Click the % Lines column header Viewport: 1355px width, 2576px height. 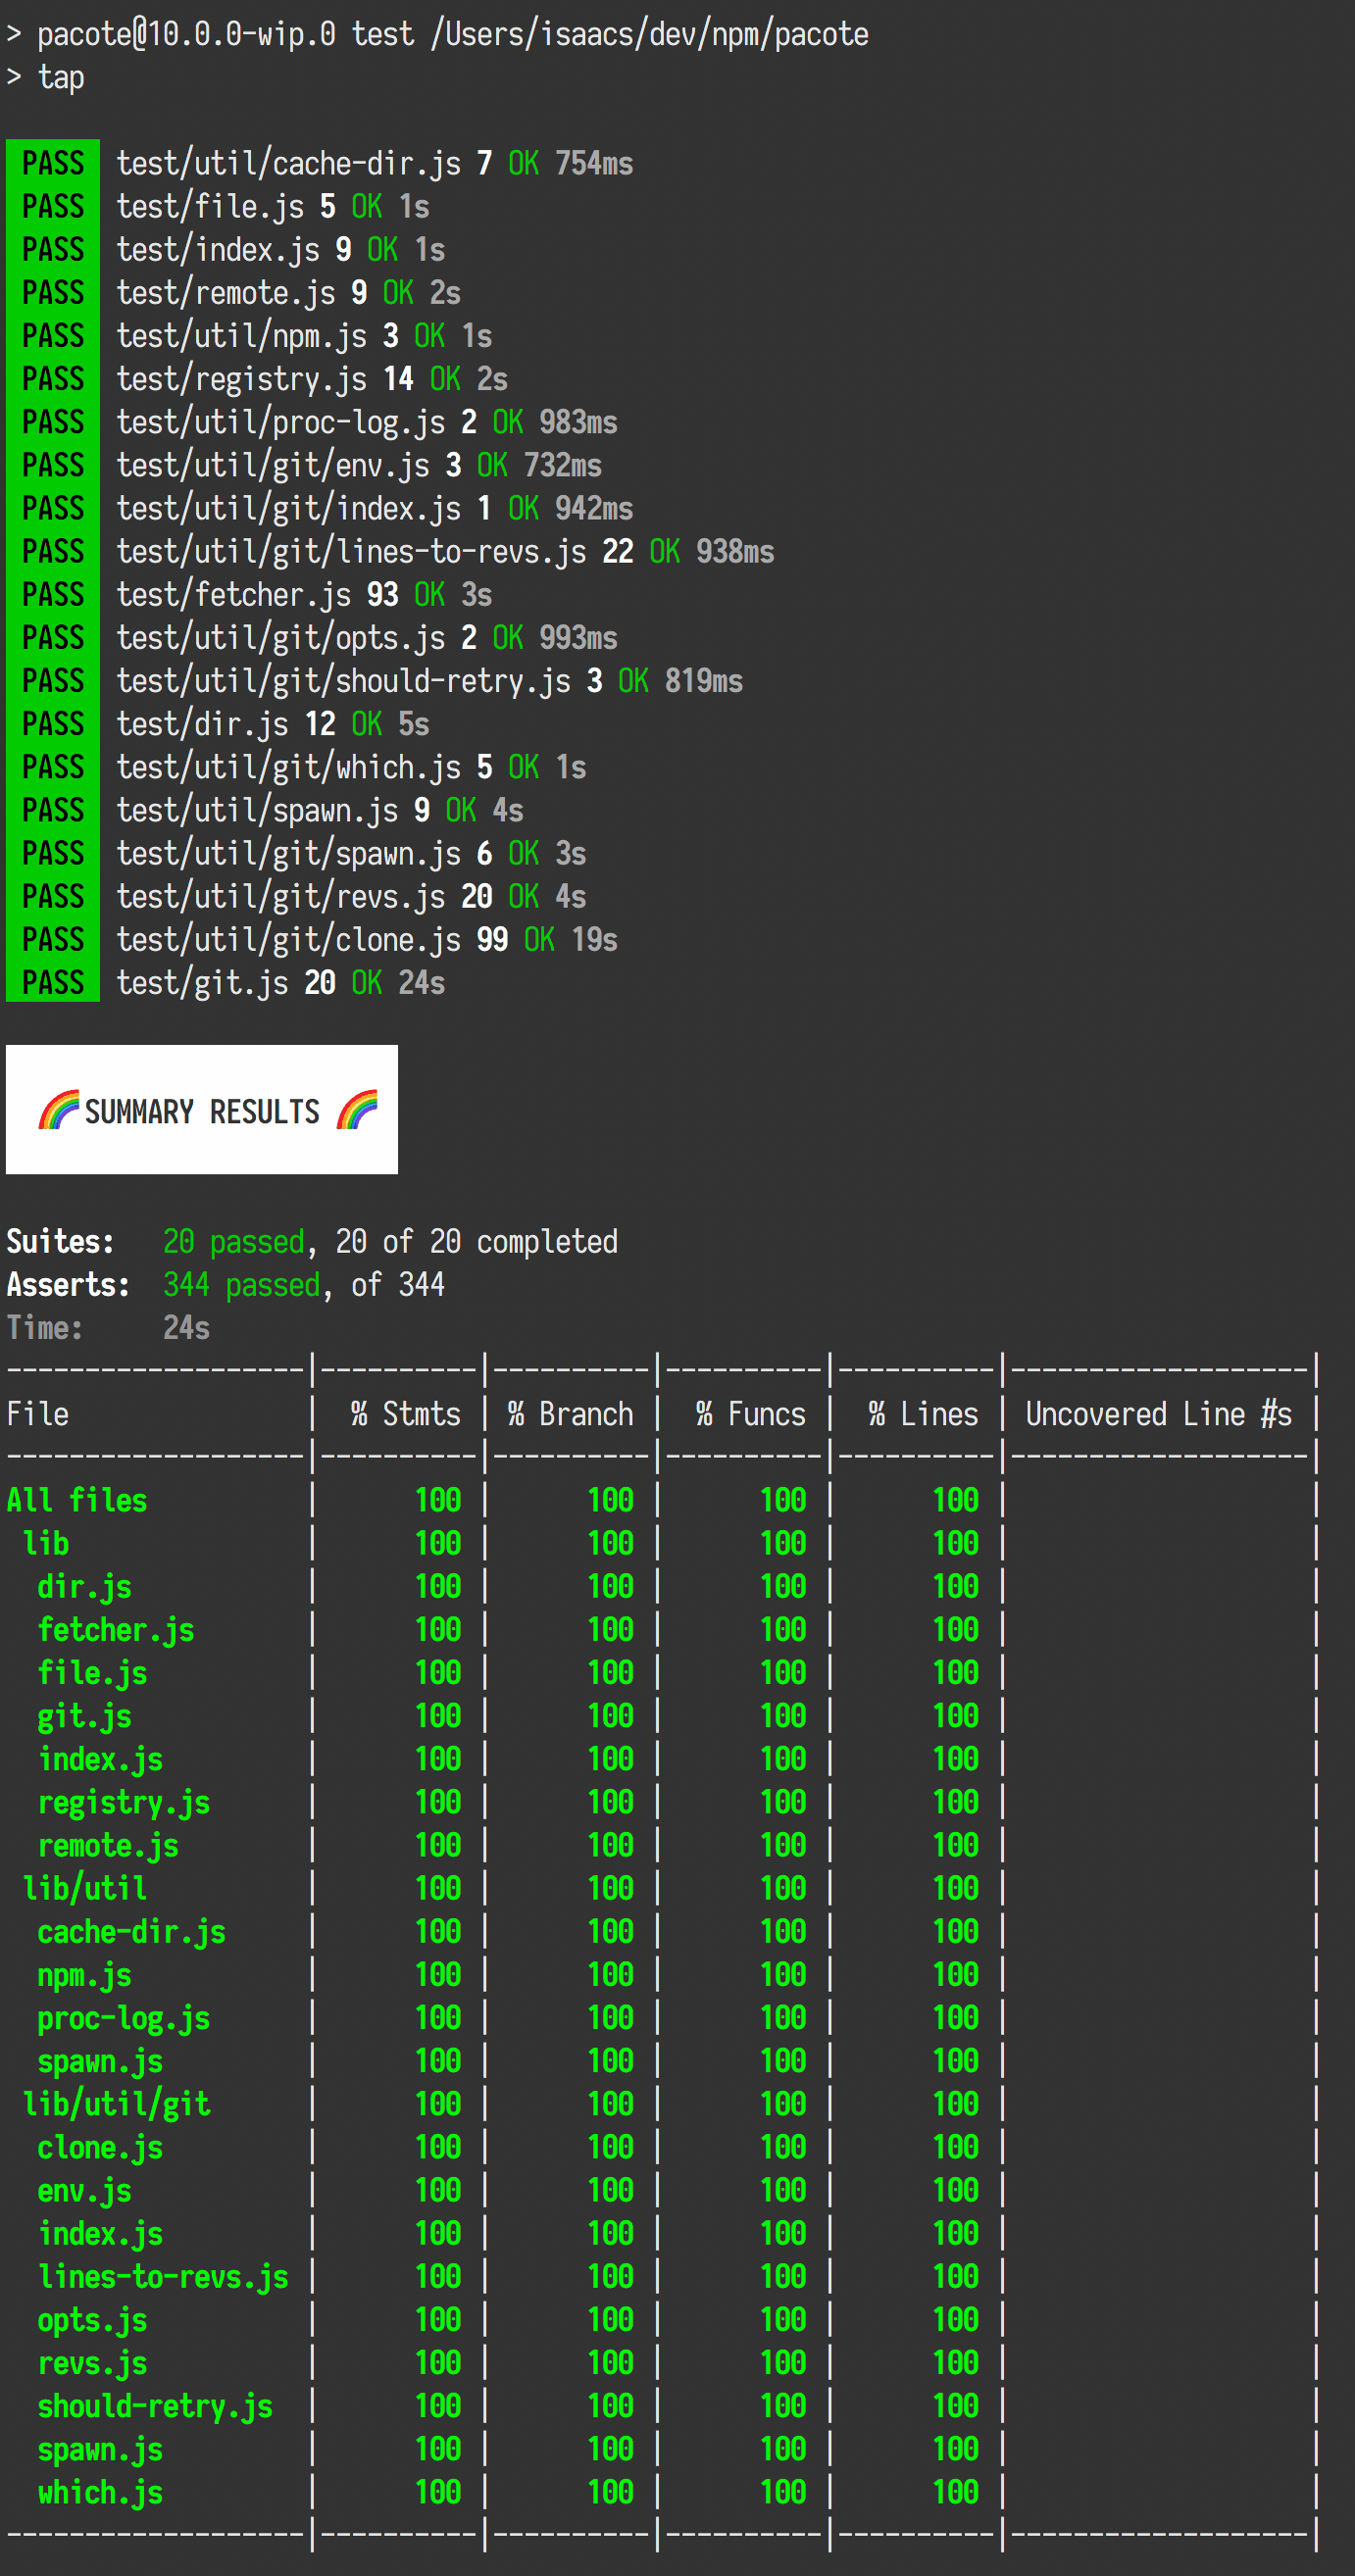(x=923, y=1413)
